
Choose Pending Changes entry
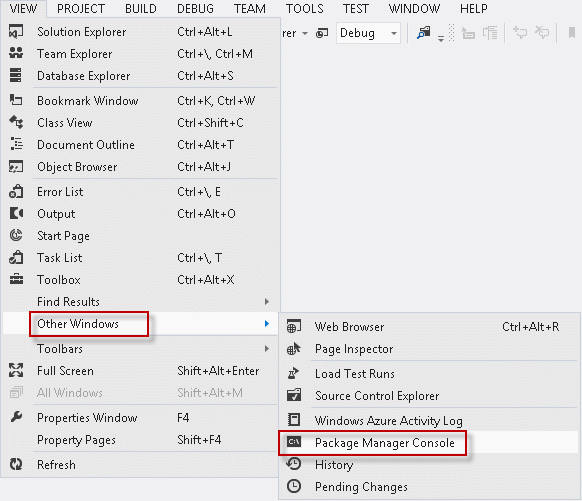tap(429, 487)
